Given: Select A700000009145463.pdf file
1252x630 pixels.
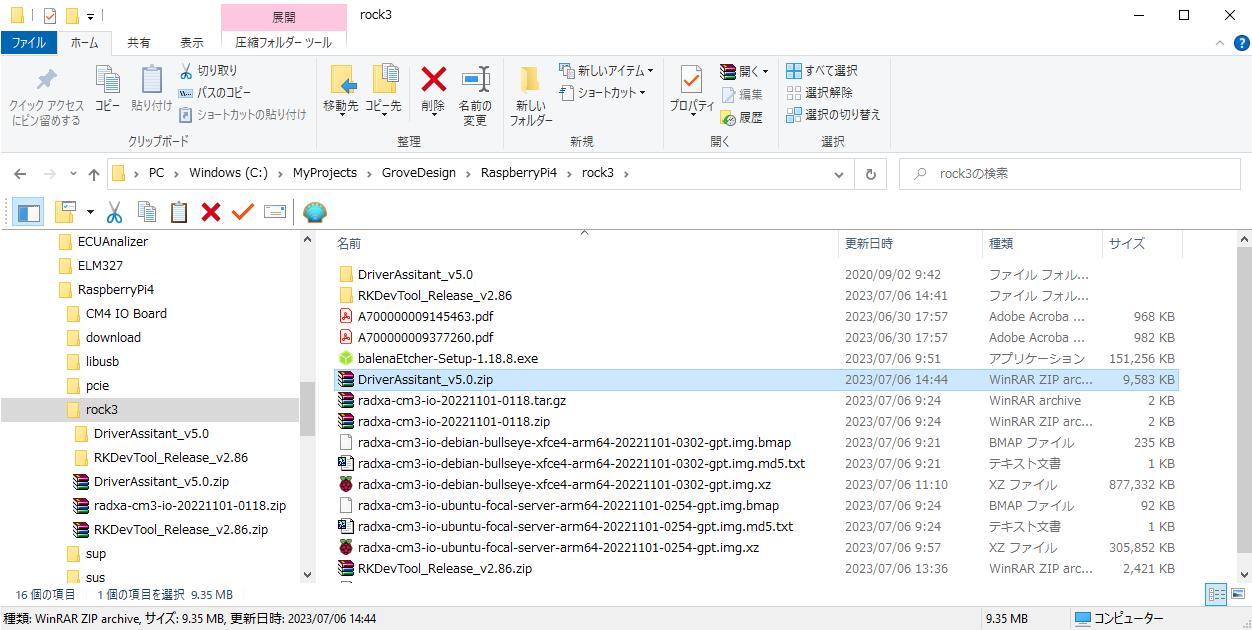Looking at the screenshot, I should tap(425, 316).
